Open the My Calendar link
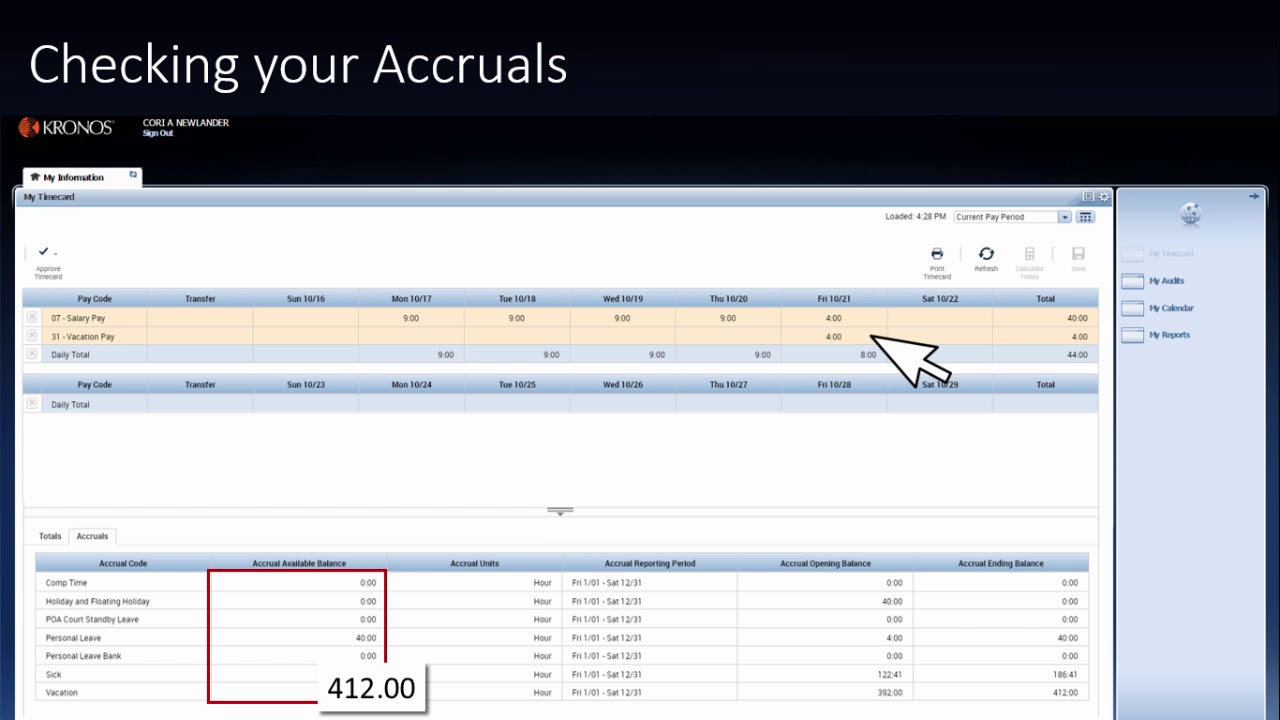1280x720 pixels. pos(1171,308)
